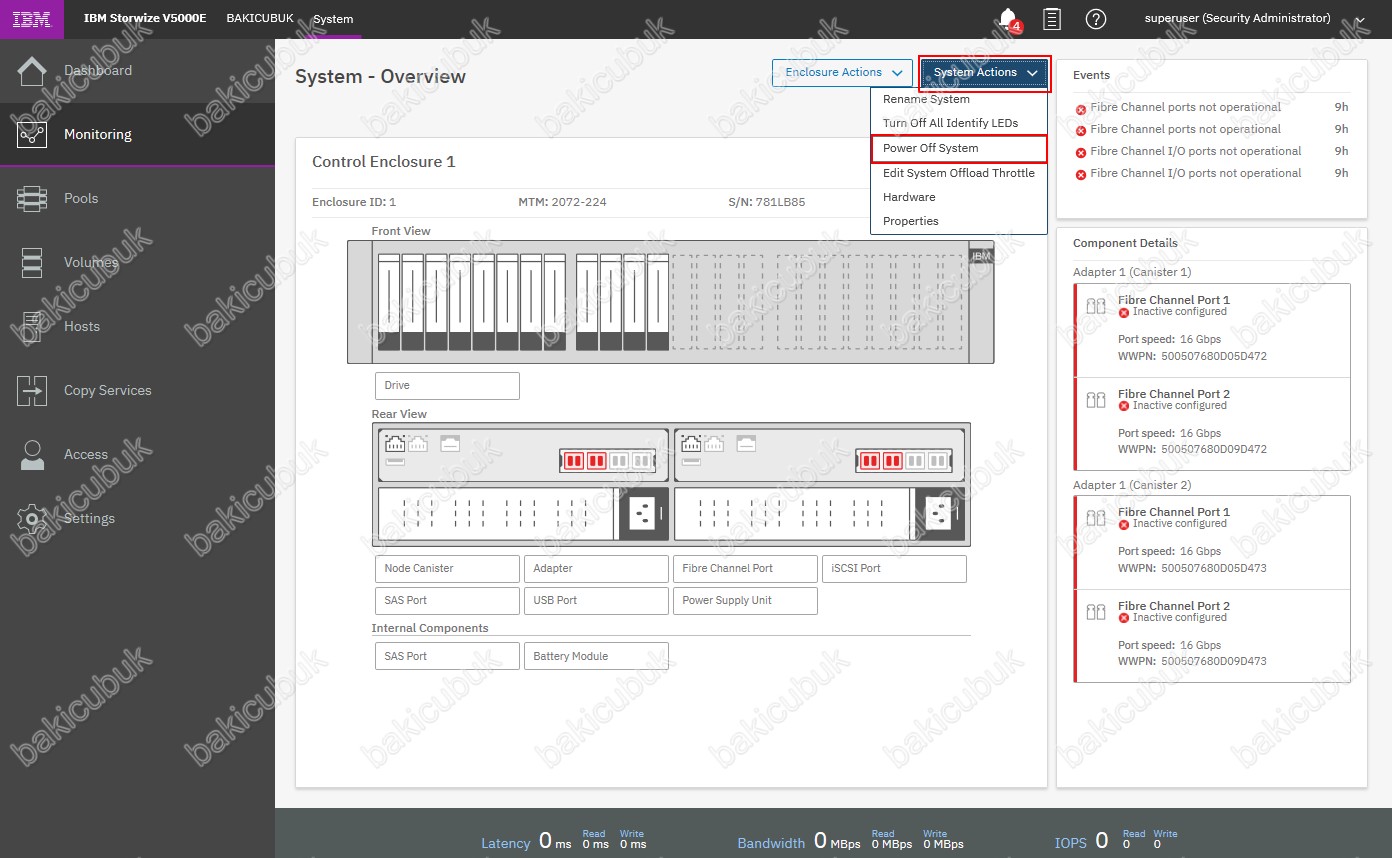The height and width of the screenshot is (858, 1392).
Task: Click the IOPS performance label
Action: (x=1071, y=843)
